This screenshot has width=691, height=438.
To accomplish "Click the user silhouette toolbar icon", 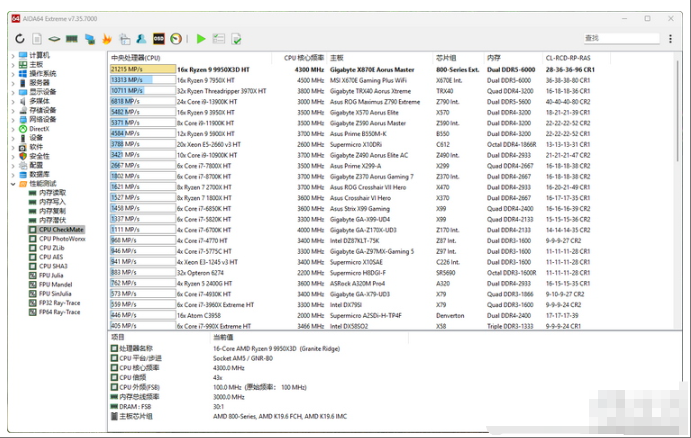I will (x=141, y=39).
